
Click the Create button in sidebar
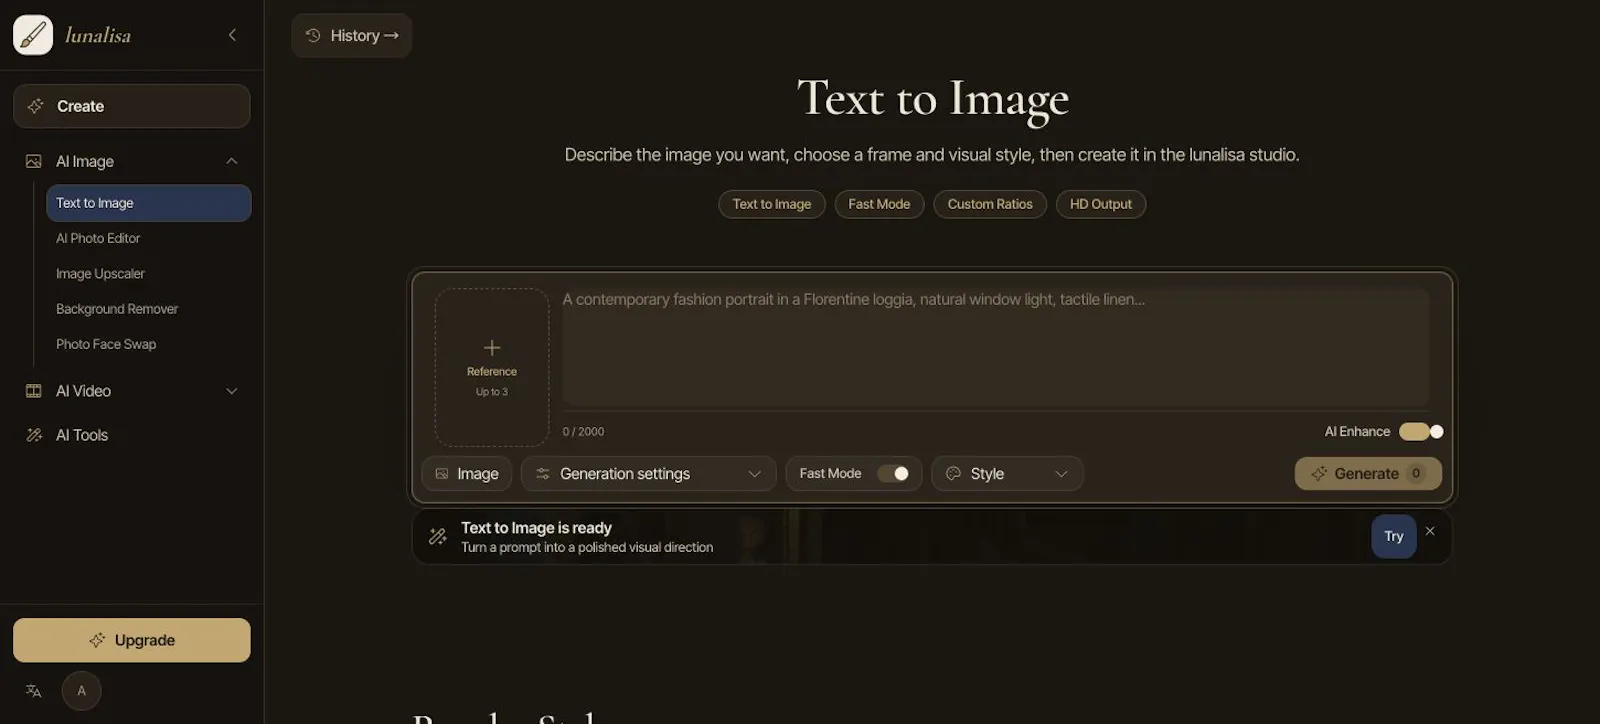pos(132,106)
